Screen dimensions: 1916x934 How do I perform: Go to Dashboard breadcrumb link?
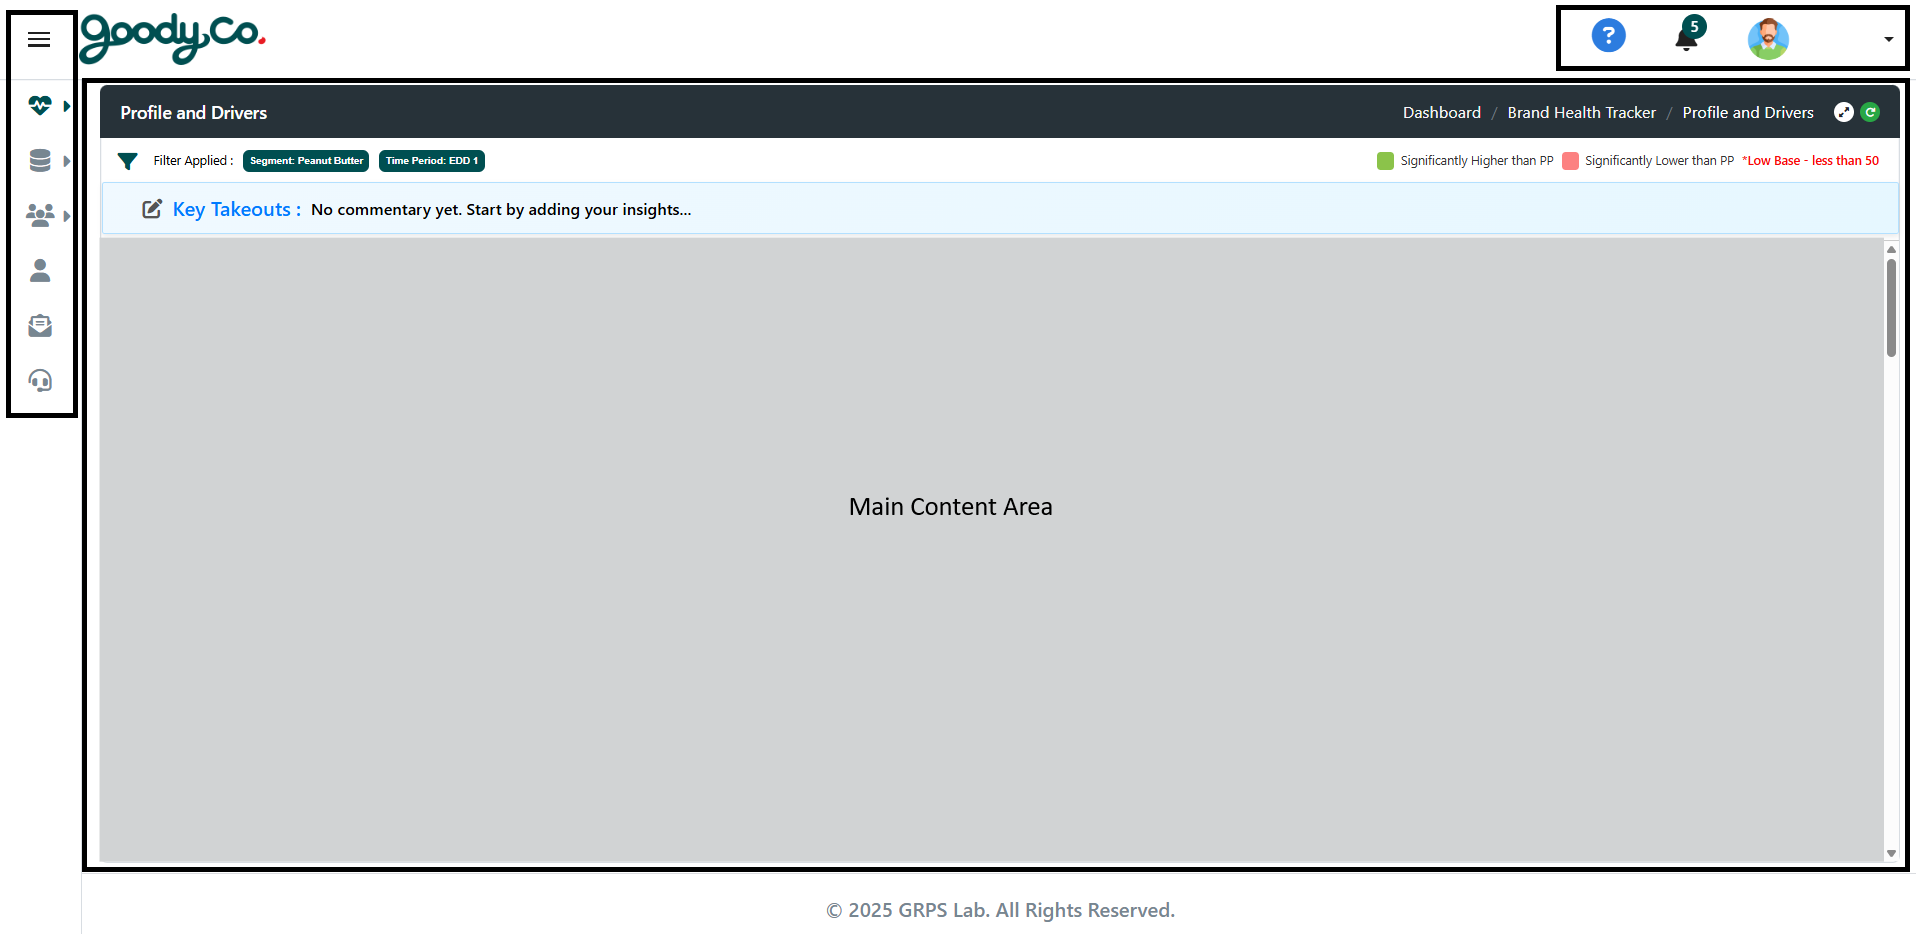click(1441, 113)
